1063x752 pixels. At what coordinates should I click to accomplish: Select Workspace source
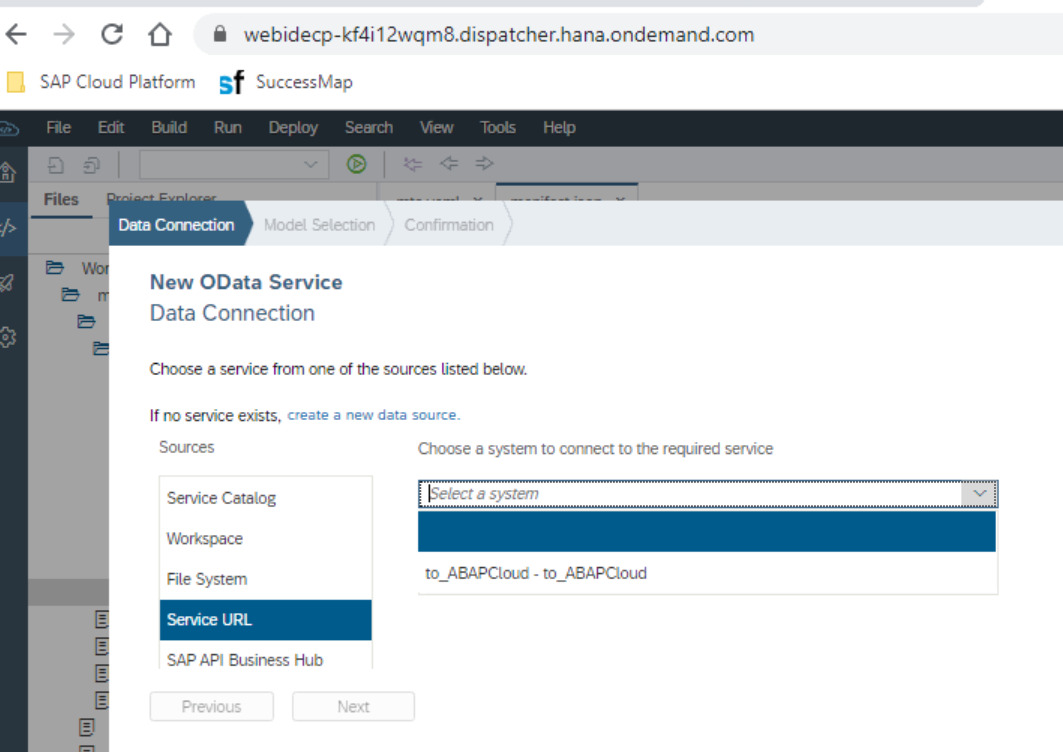click(x=266, y=538)
